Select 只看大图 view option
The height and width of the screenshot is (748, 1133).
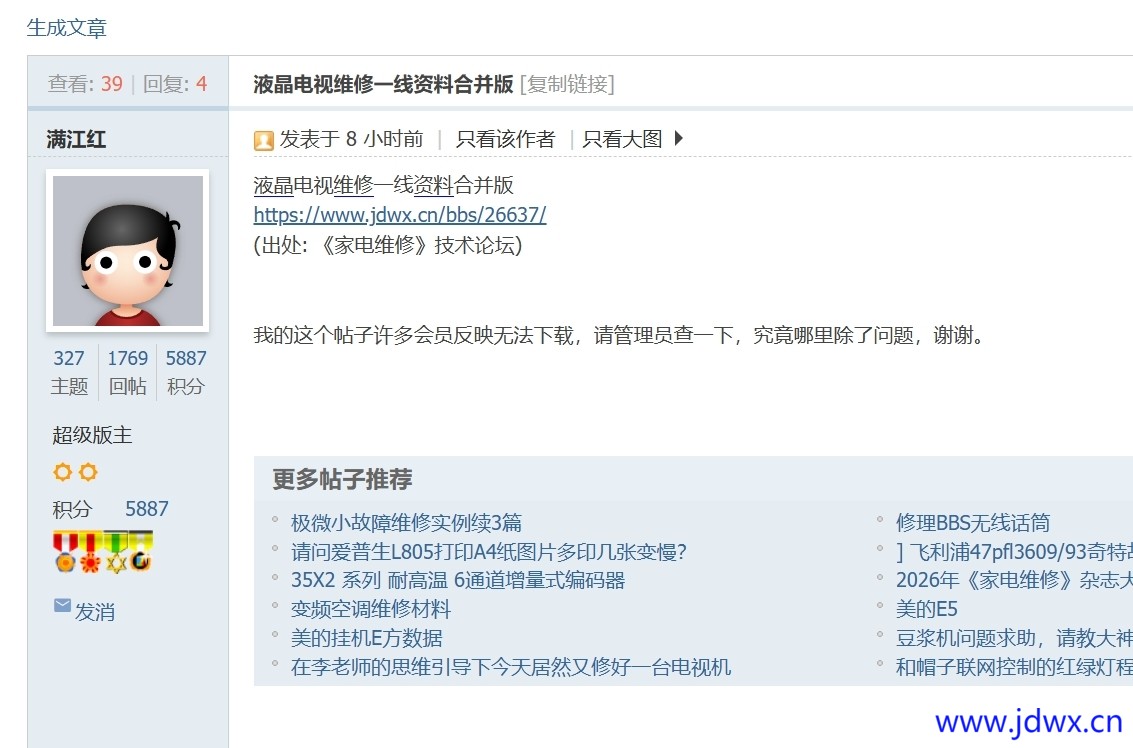click(622, 139)
